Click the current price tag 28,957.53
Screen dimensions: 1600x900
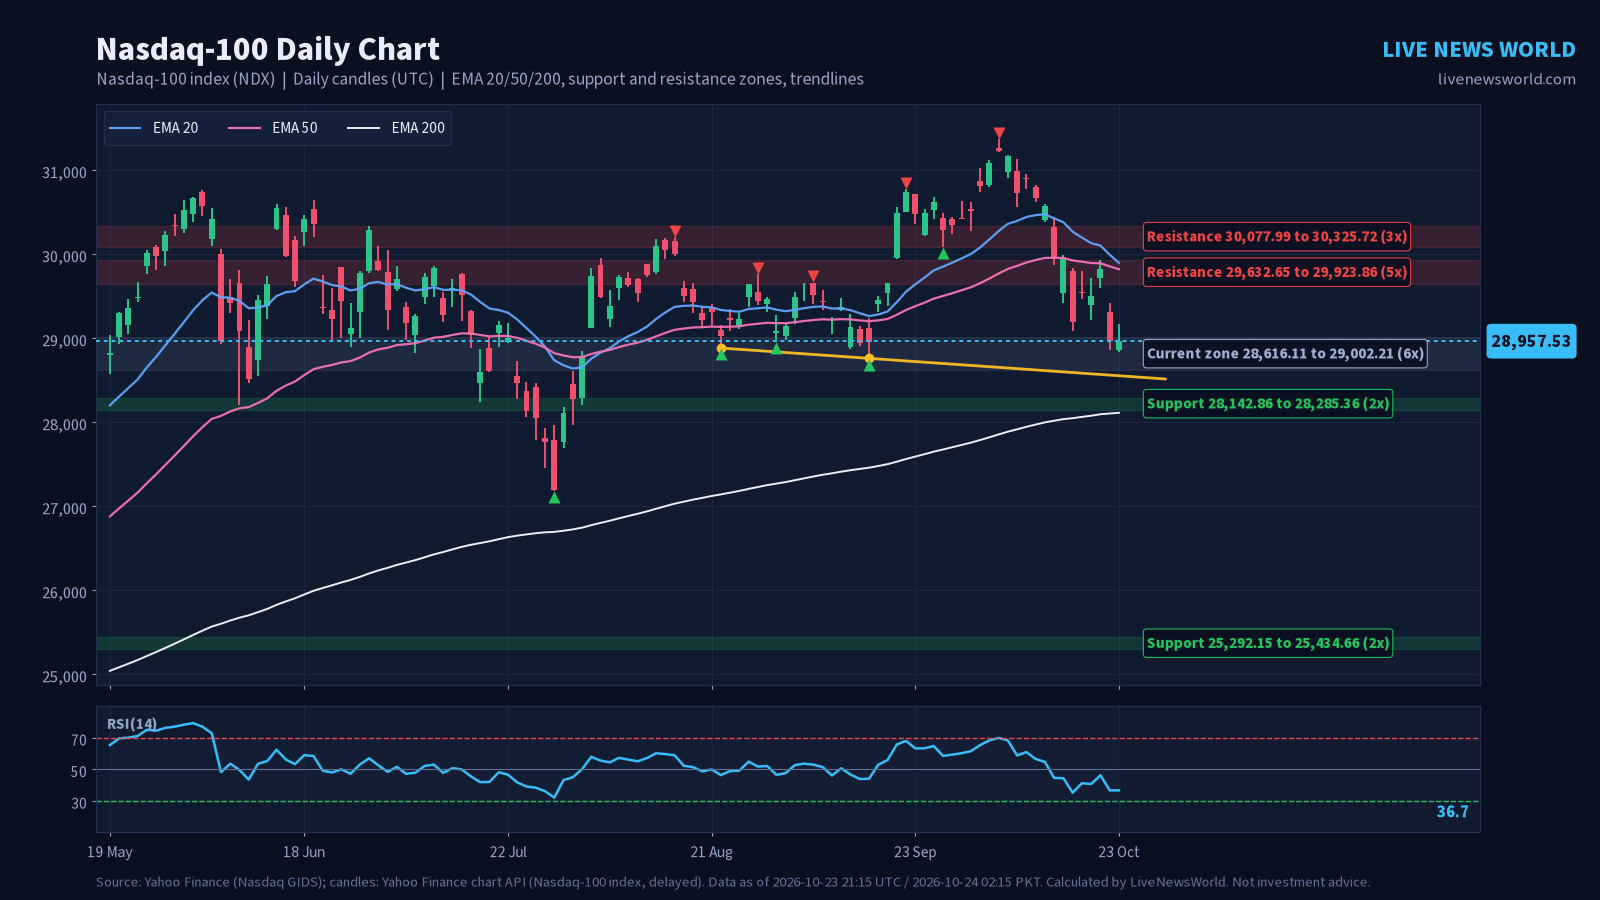1531,341
